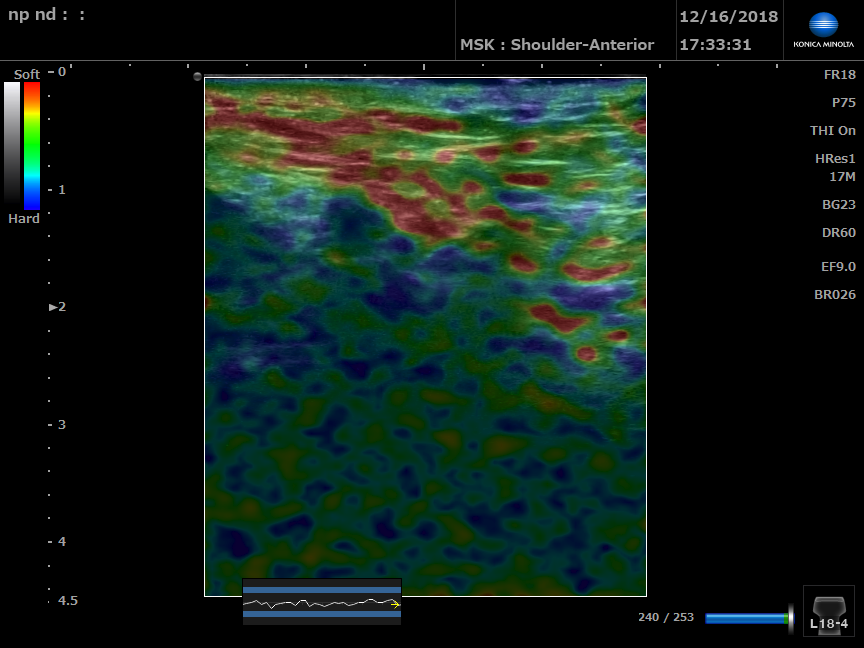The height and width of the screenshot is (648, 864).
Task: Click the 240 / 253 frame counter
Action: pos(665,618)
